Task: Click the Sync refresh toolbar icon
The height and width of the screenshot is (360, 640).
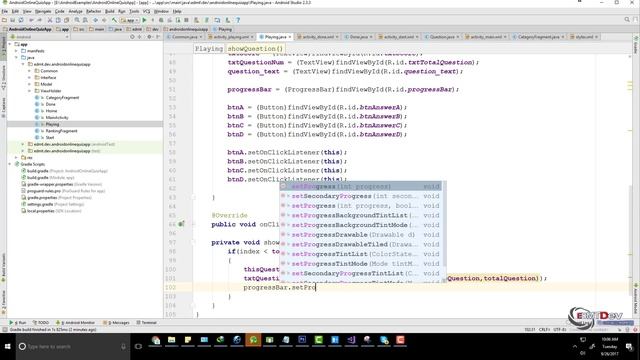Action: pyautogui.click(x=21, y=20)
